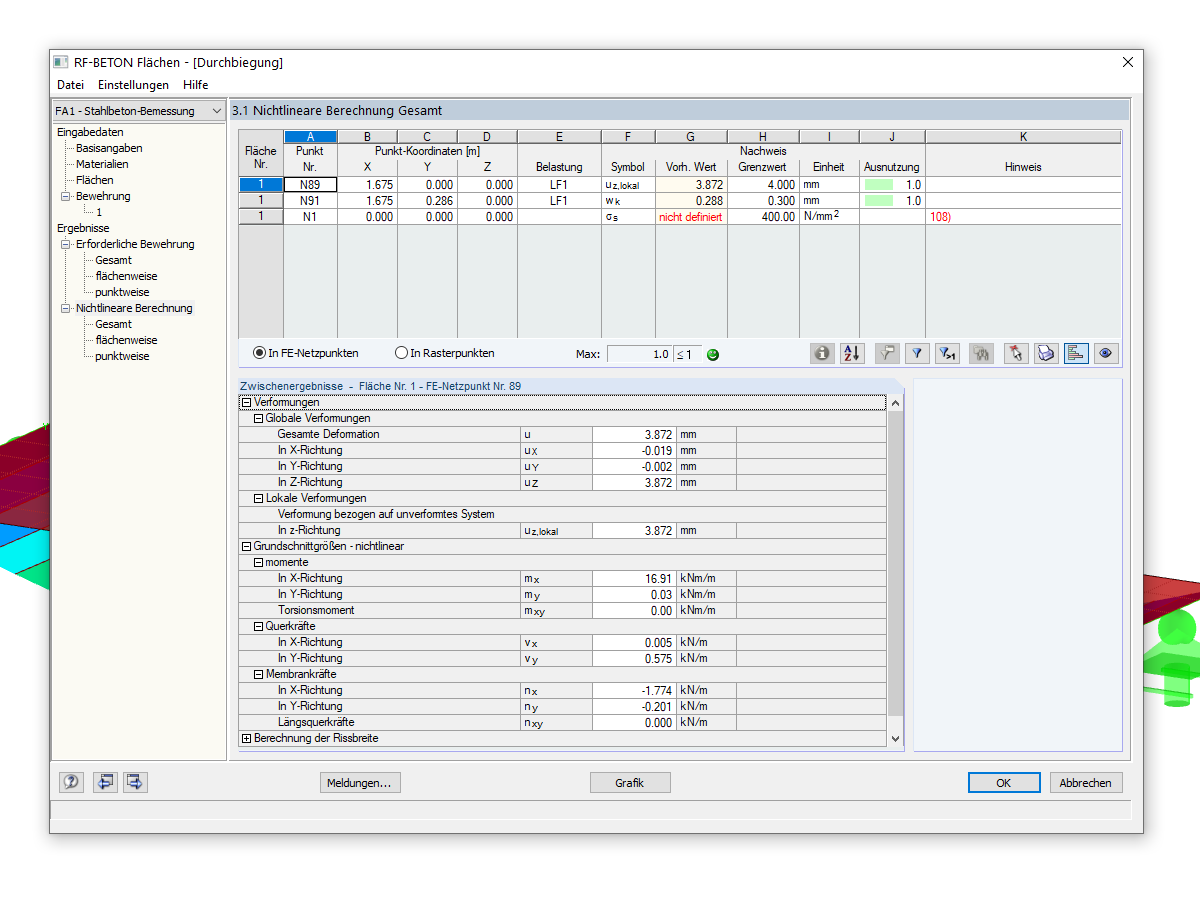Click the Vorh. Wert 0.288 cell
The width and height of the screenshot is (1200, 900).
(x=691, y=201)
